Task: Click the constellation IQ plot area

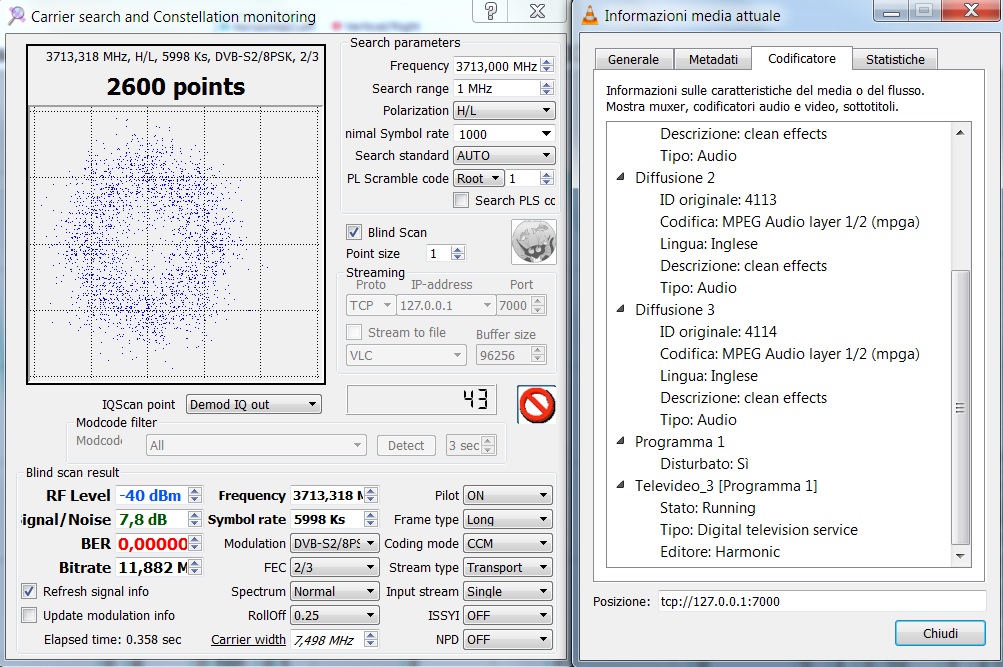Action: pyautogui.click(x=176, y=243)
